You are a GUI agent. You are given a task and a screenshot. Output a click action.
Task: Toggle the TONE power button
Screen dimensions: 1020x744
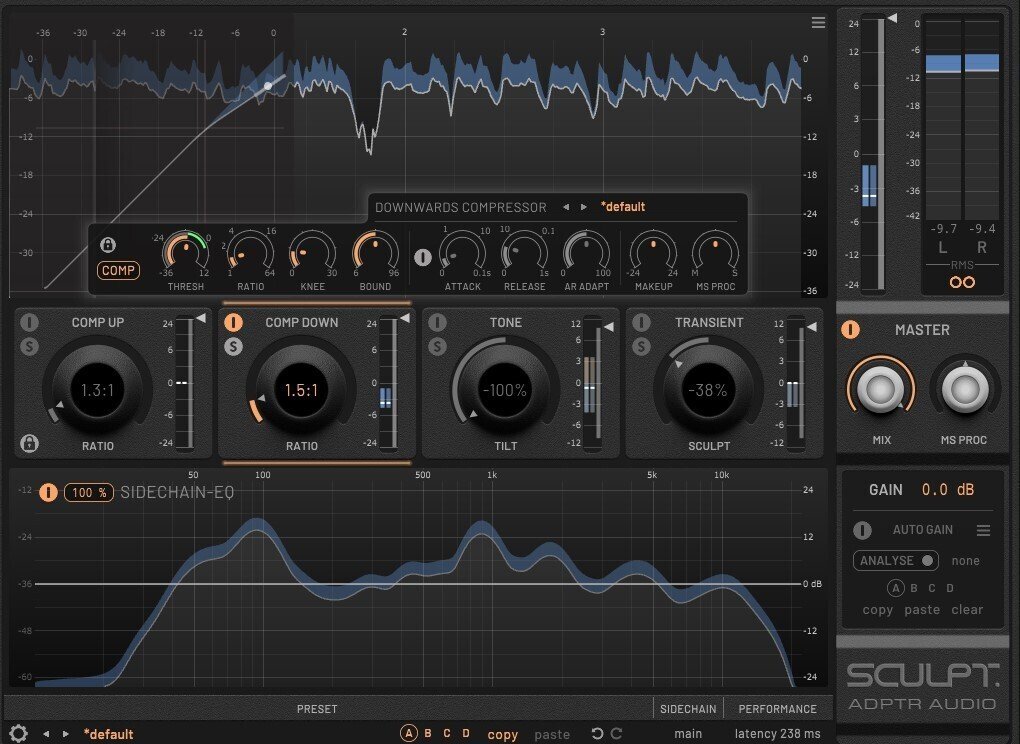click(437, 322)
